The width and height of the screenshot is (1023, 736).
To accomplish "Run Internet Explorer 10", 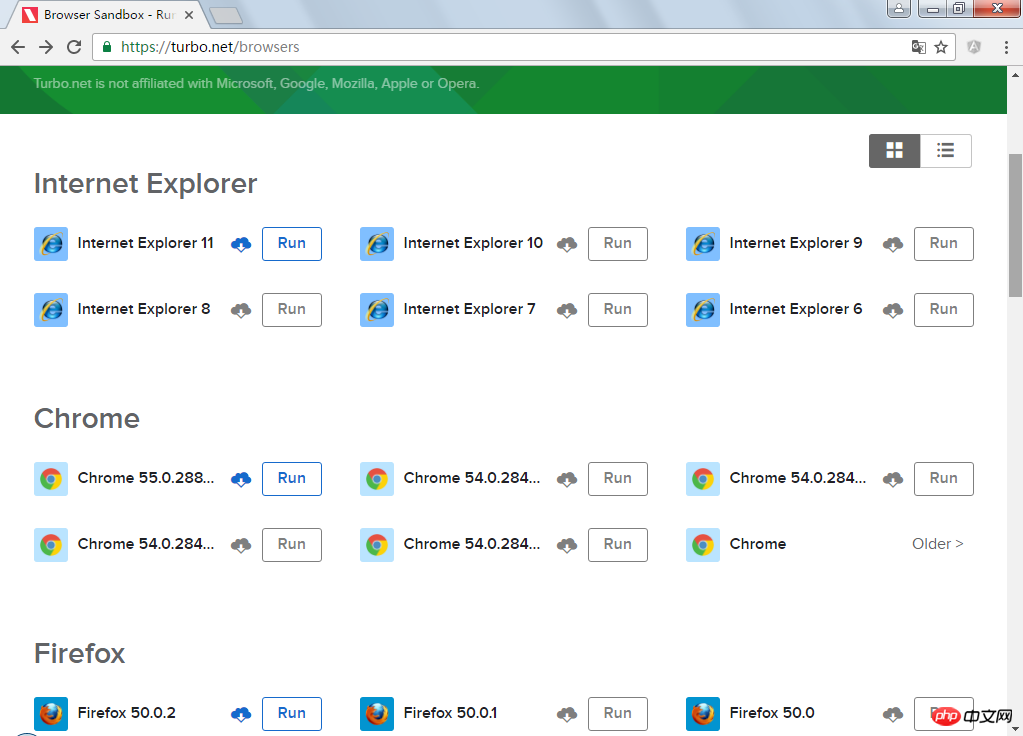I will (618, 244).
